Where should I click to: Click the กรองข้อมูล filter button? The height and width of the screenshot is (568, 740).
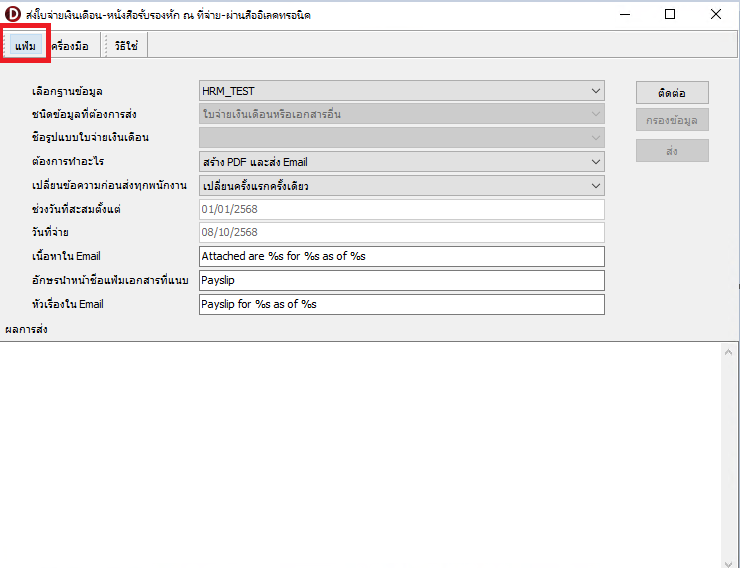tap(672, 121)
